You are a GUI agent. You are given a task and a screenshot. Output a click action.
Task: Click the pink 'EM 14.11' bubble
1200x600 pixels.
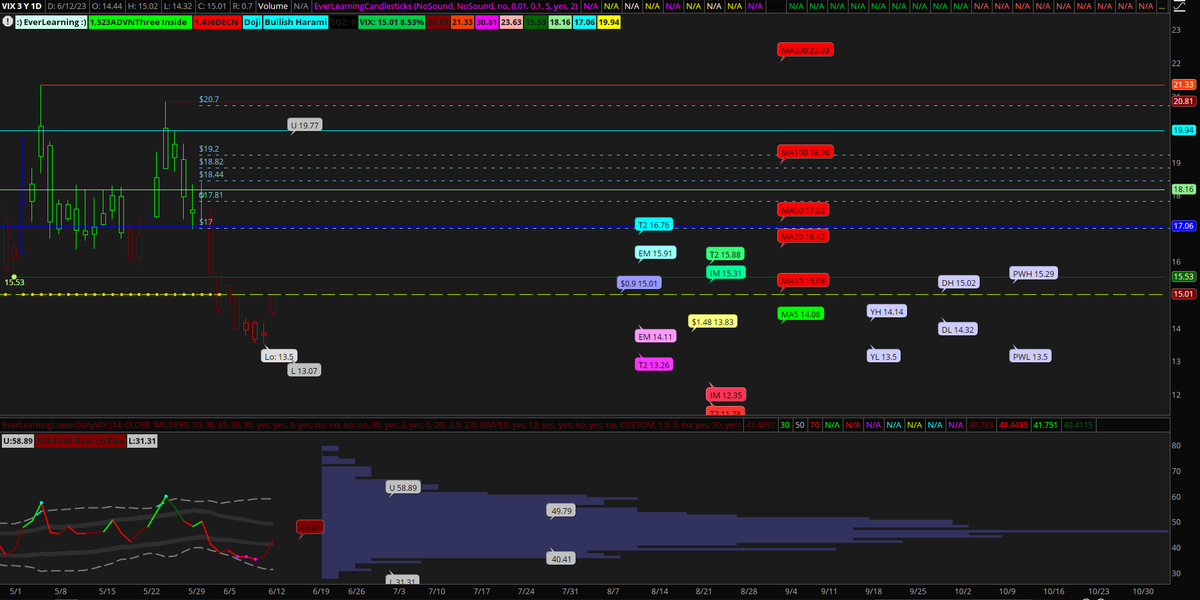(x=656, y=337)
